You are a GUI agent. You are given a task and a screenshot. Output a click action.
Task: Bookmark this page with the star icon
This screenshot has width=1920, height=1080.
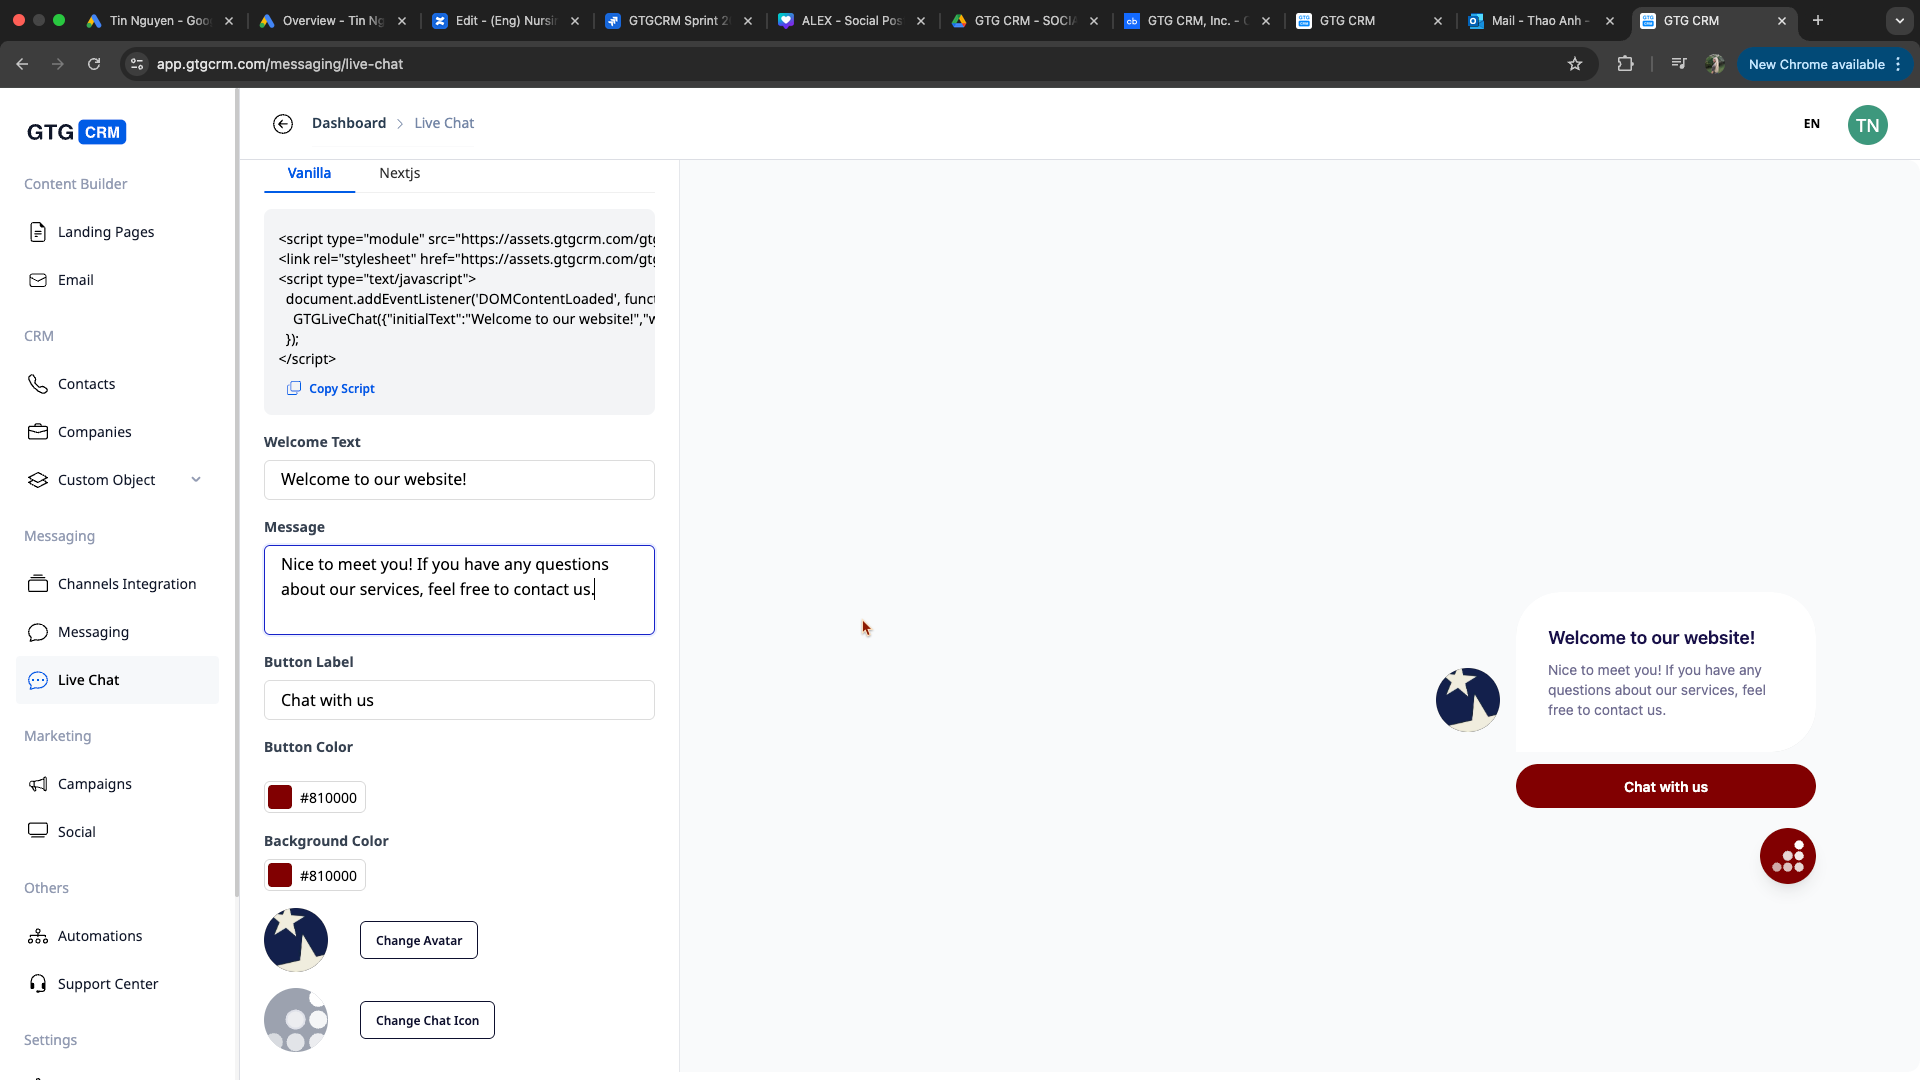[x=1575, y=64]
